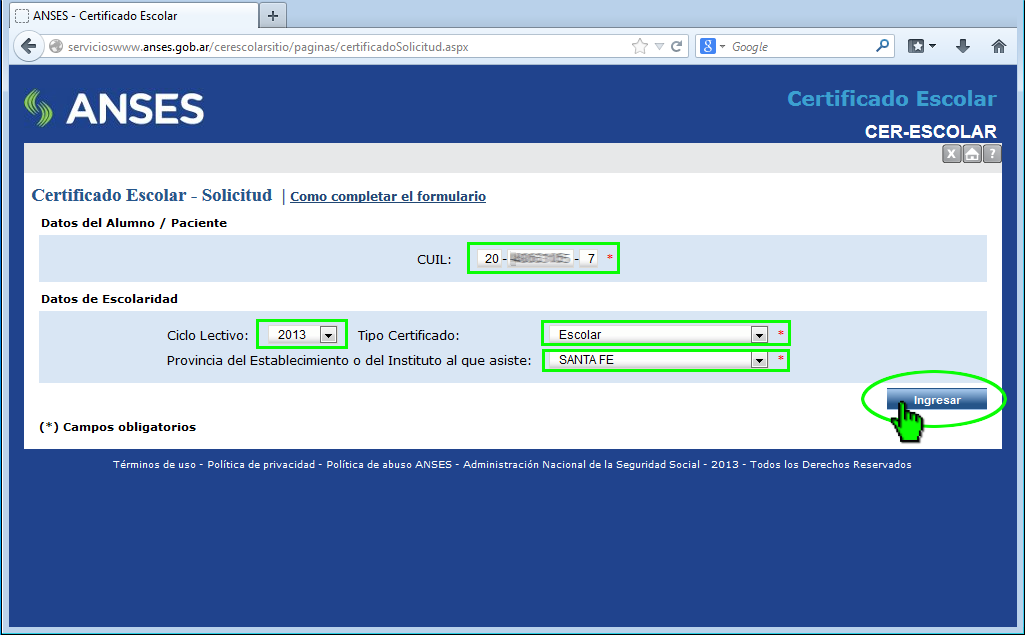Click the blurred CUIL middle number field
Image resolution: width=1025 pixels, height=635 pixels.
click(540, 258)
